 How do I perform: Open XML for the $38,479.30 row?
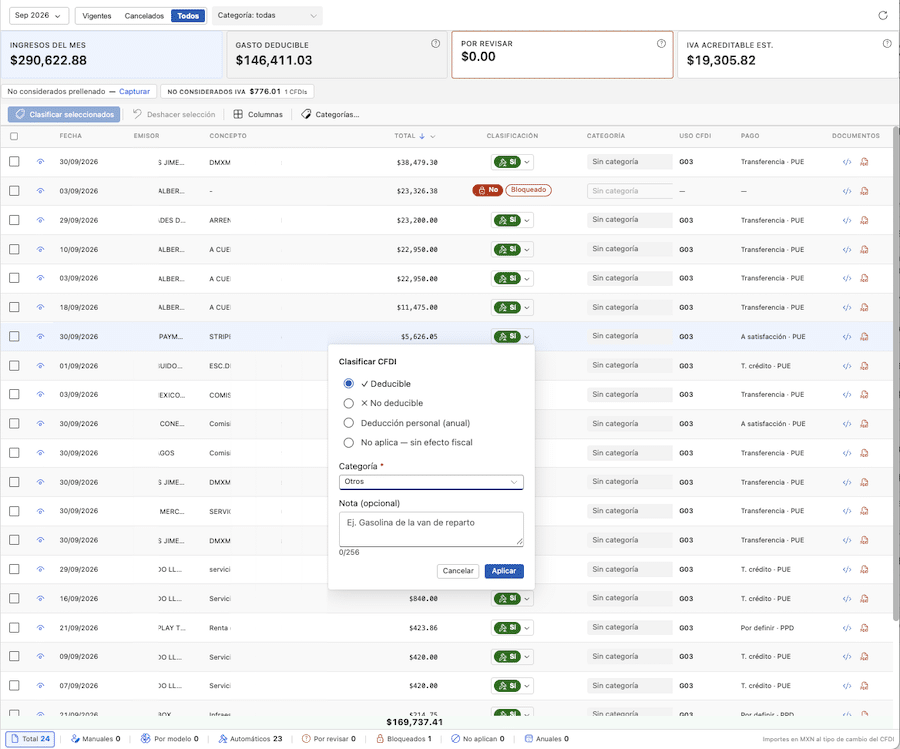[x=847, y=162]
